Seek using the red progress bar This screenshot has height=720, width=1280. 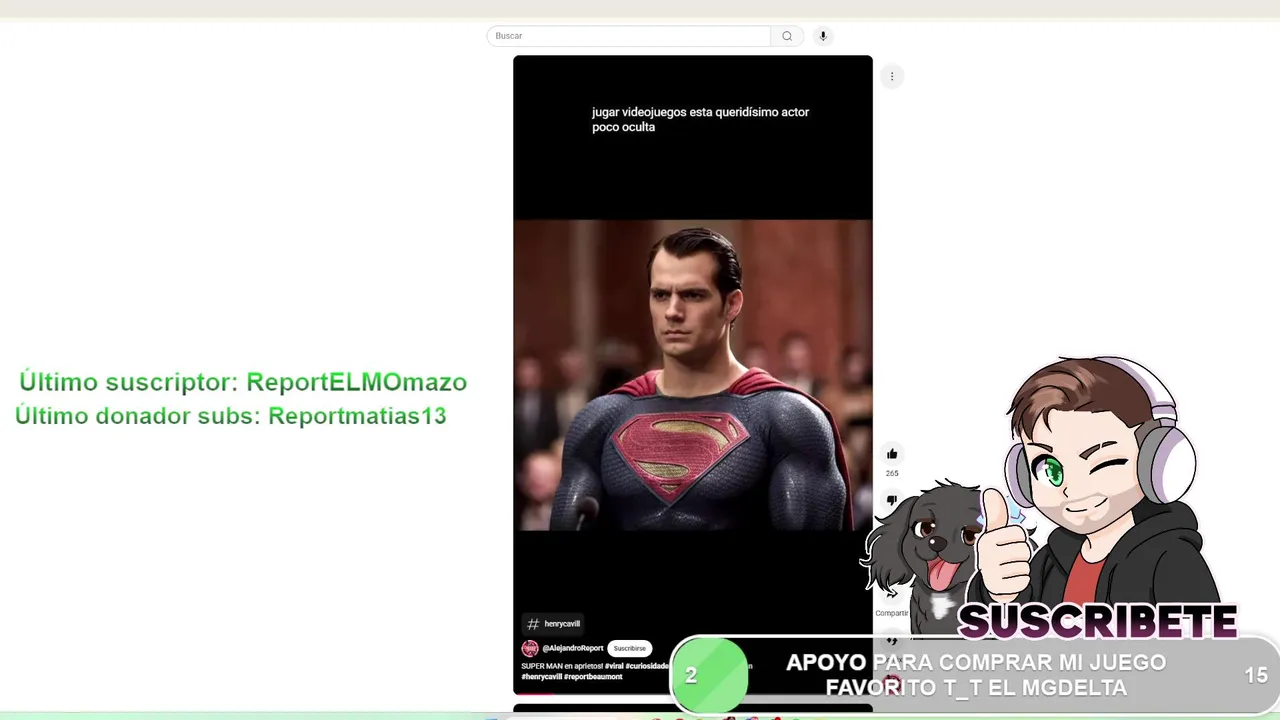point(535,693)
